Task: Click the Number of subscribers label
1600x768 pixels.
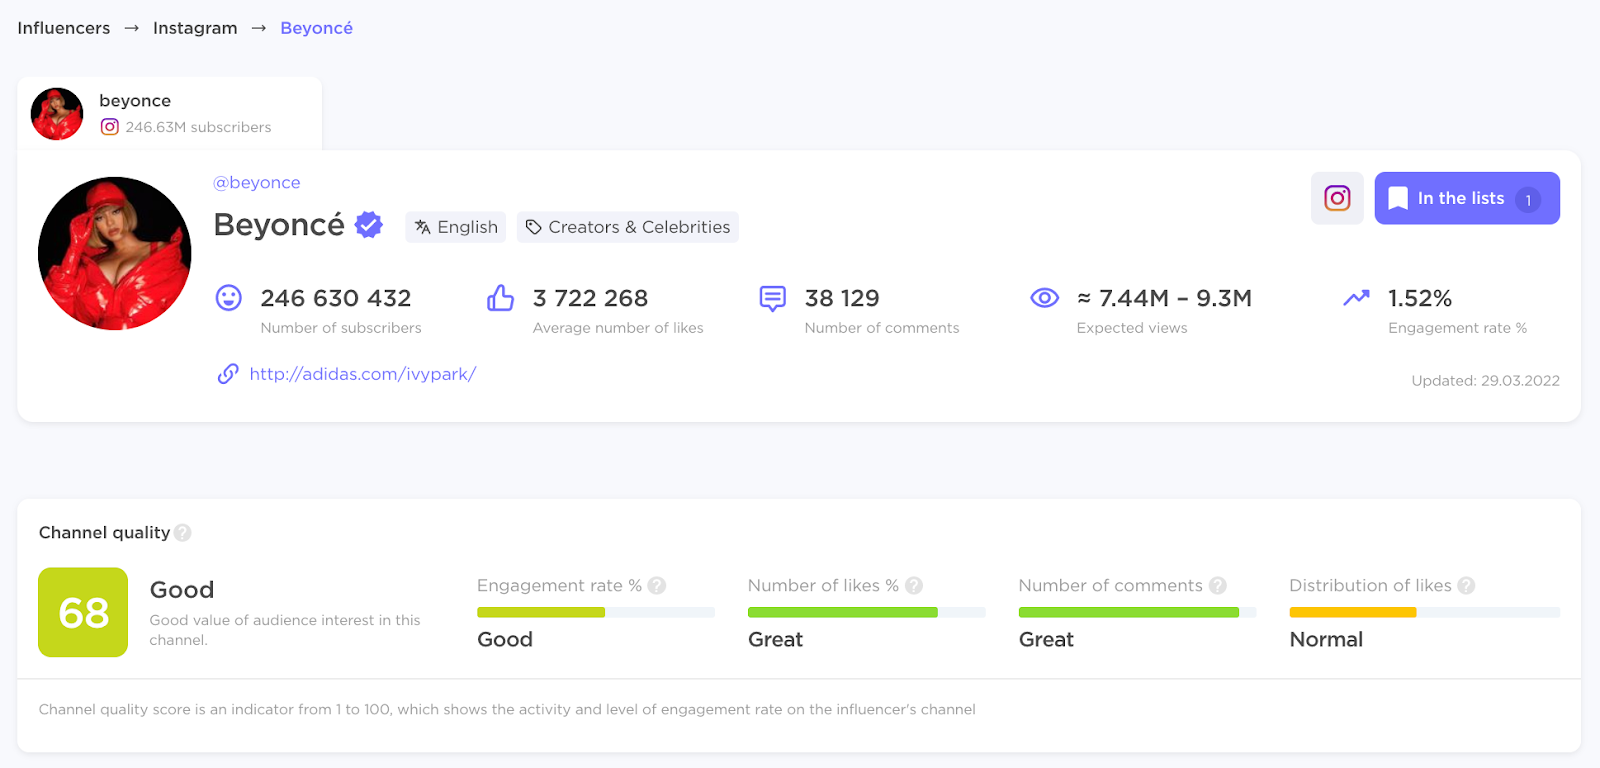Action: tap(341, 328)
